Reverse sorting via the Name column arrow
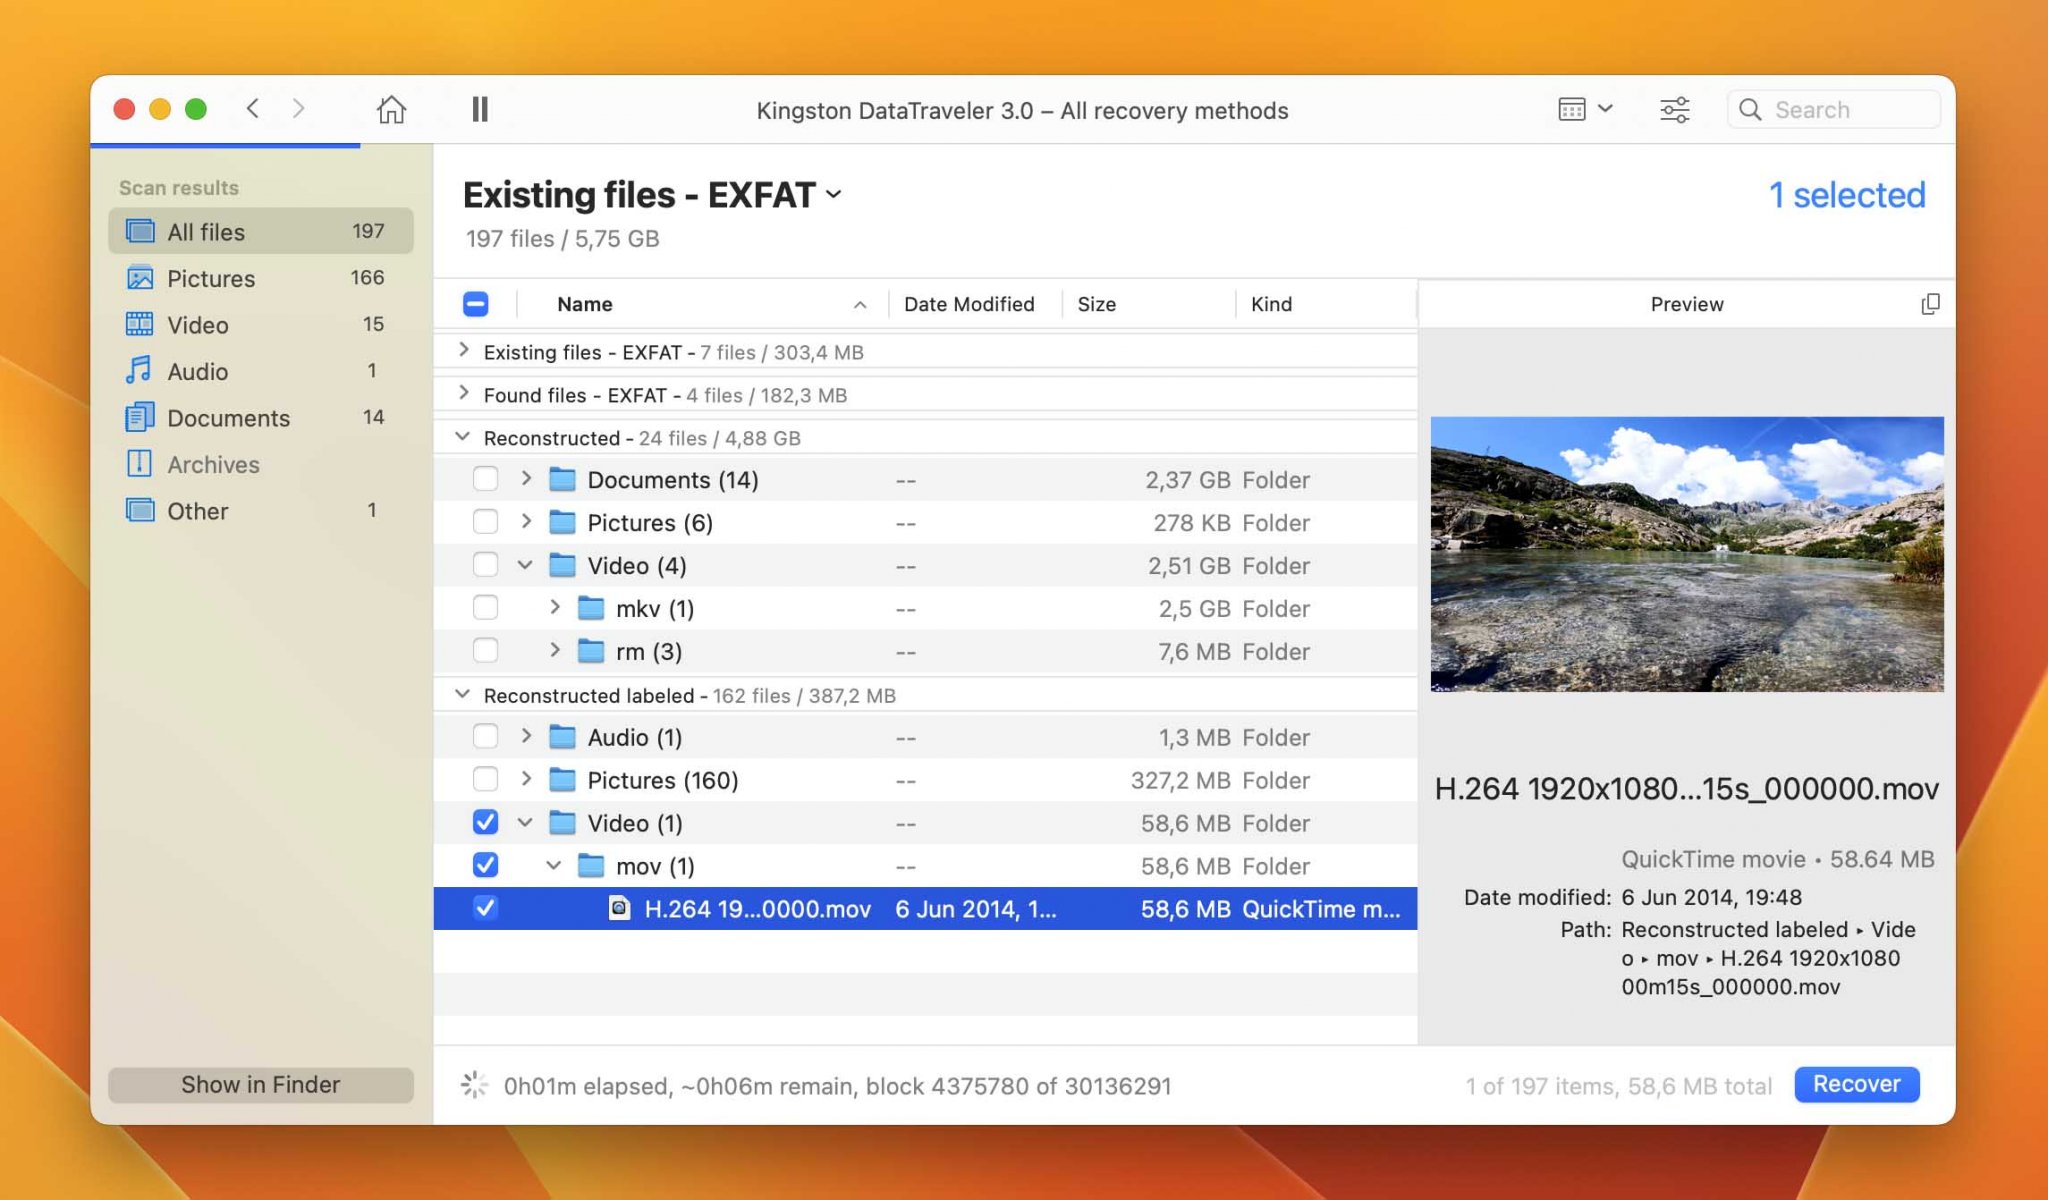2048x1200 pixels. [x=860, y=303]
